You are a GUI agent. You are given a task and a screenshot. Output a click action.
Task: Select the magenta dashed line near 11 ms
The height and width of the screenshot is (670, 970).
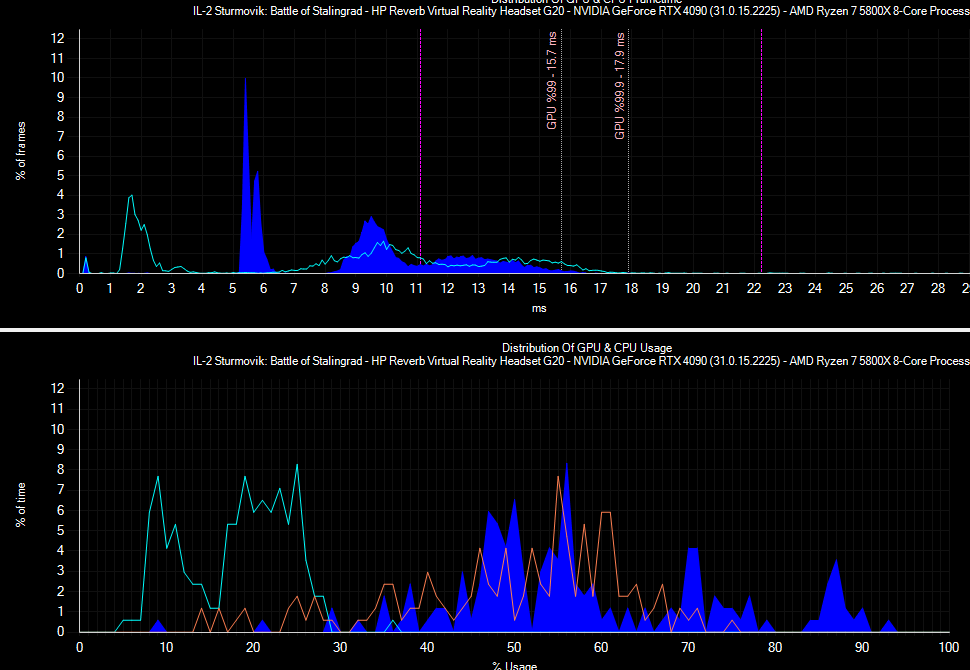420,150
